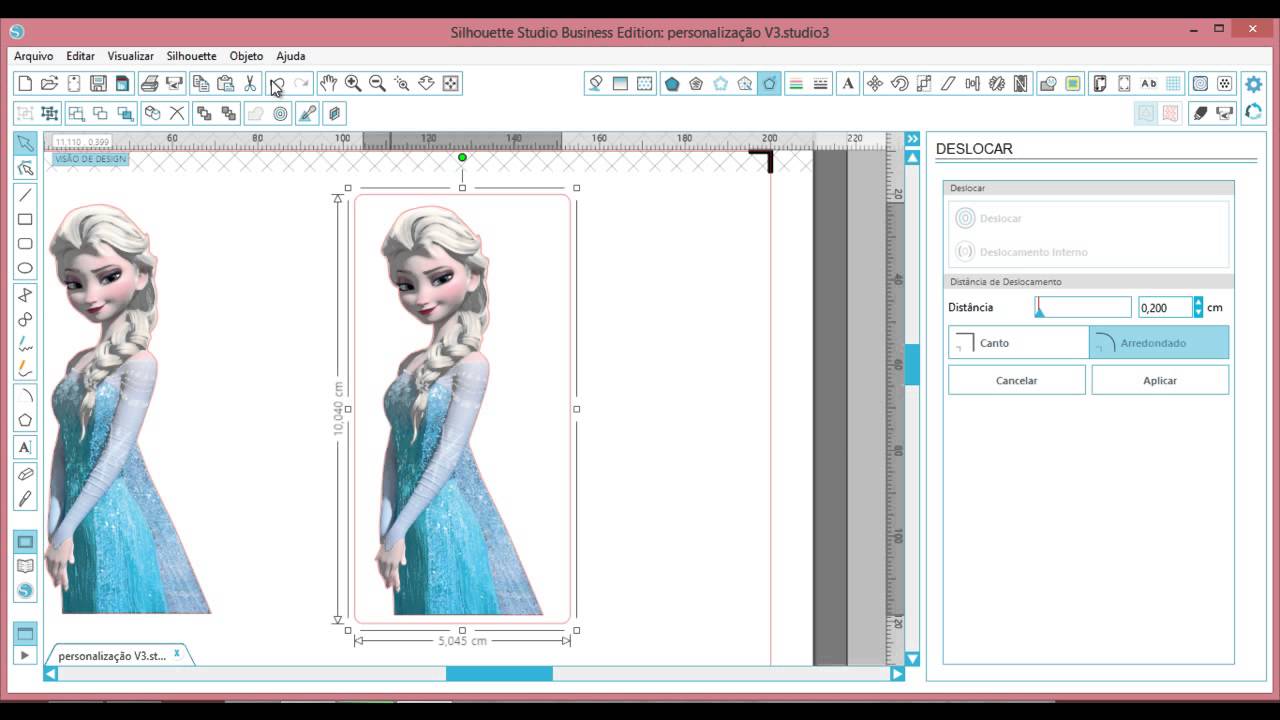Viewport: 1280px width, 720px height.
Task: Click the Fit to Page icon
Action: pos(451,84)
